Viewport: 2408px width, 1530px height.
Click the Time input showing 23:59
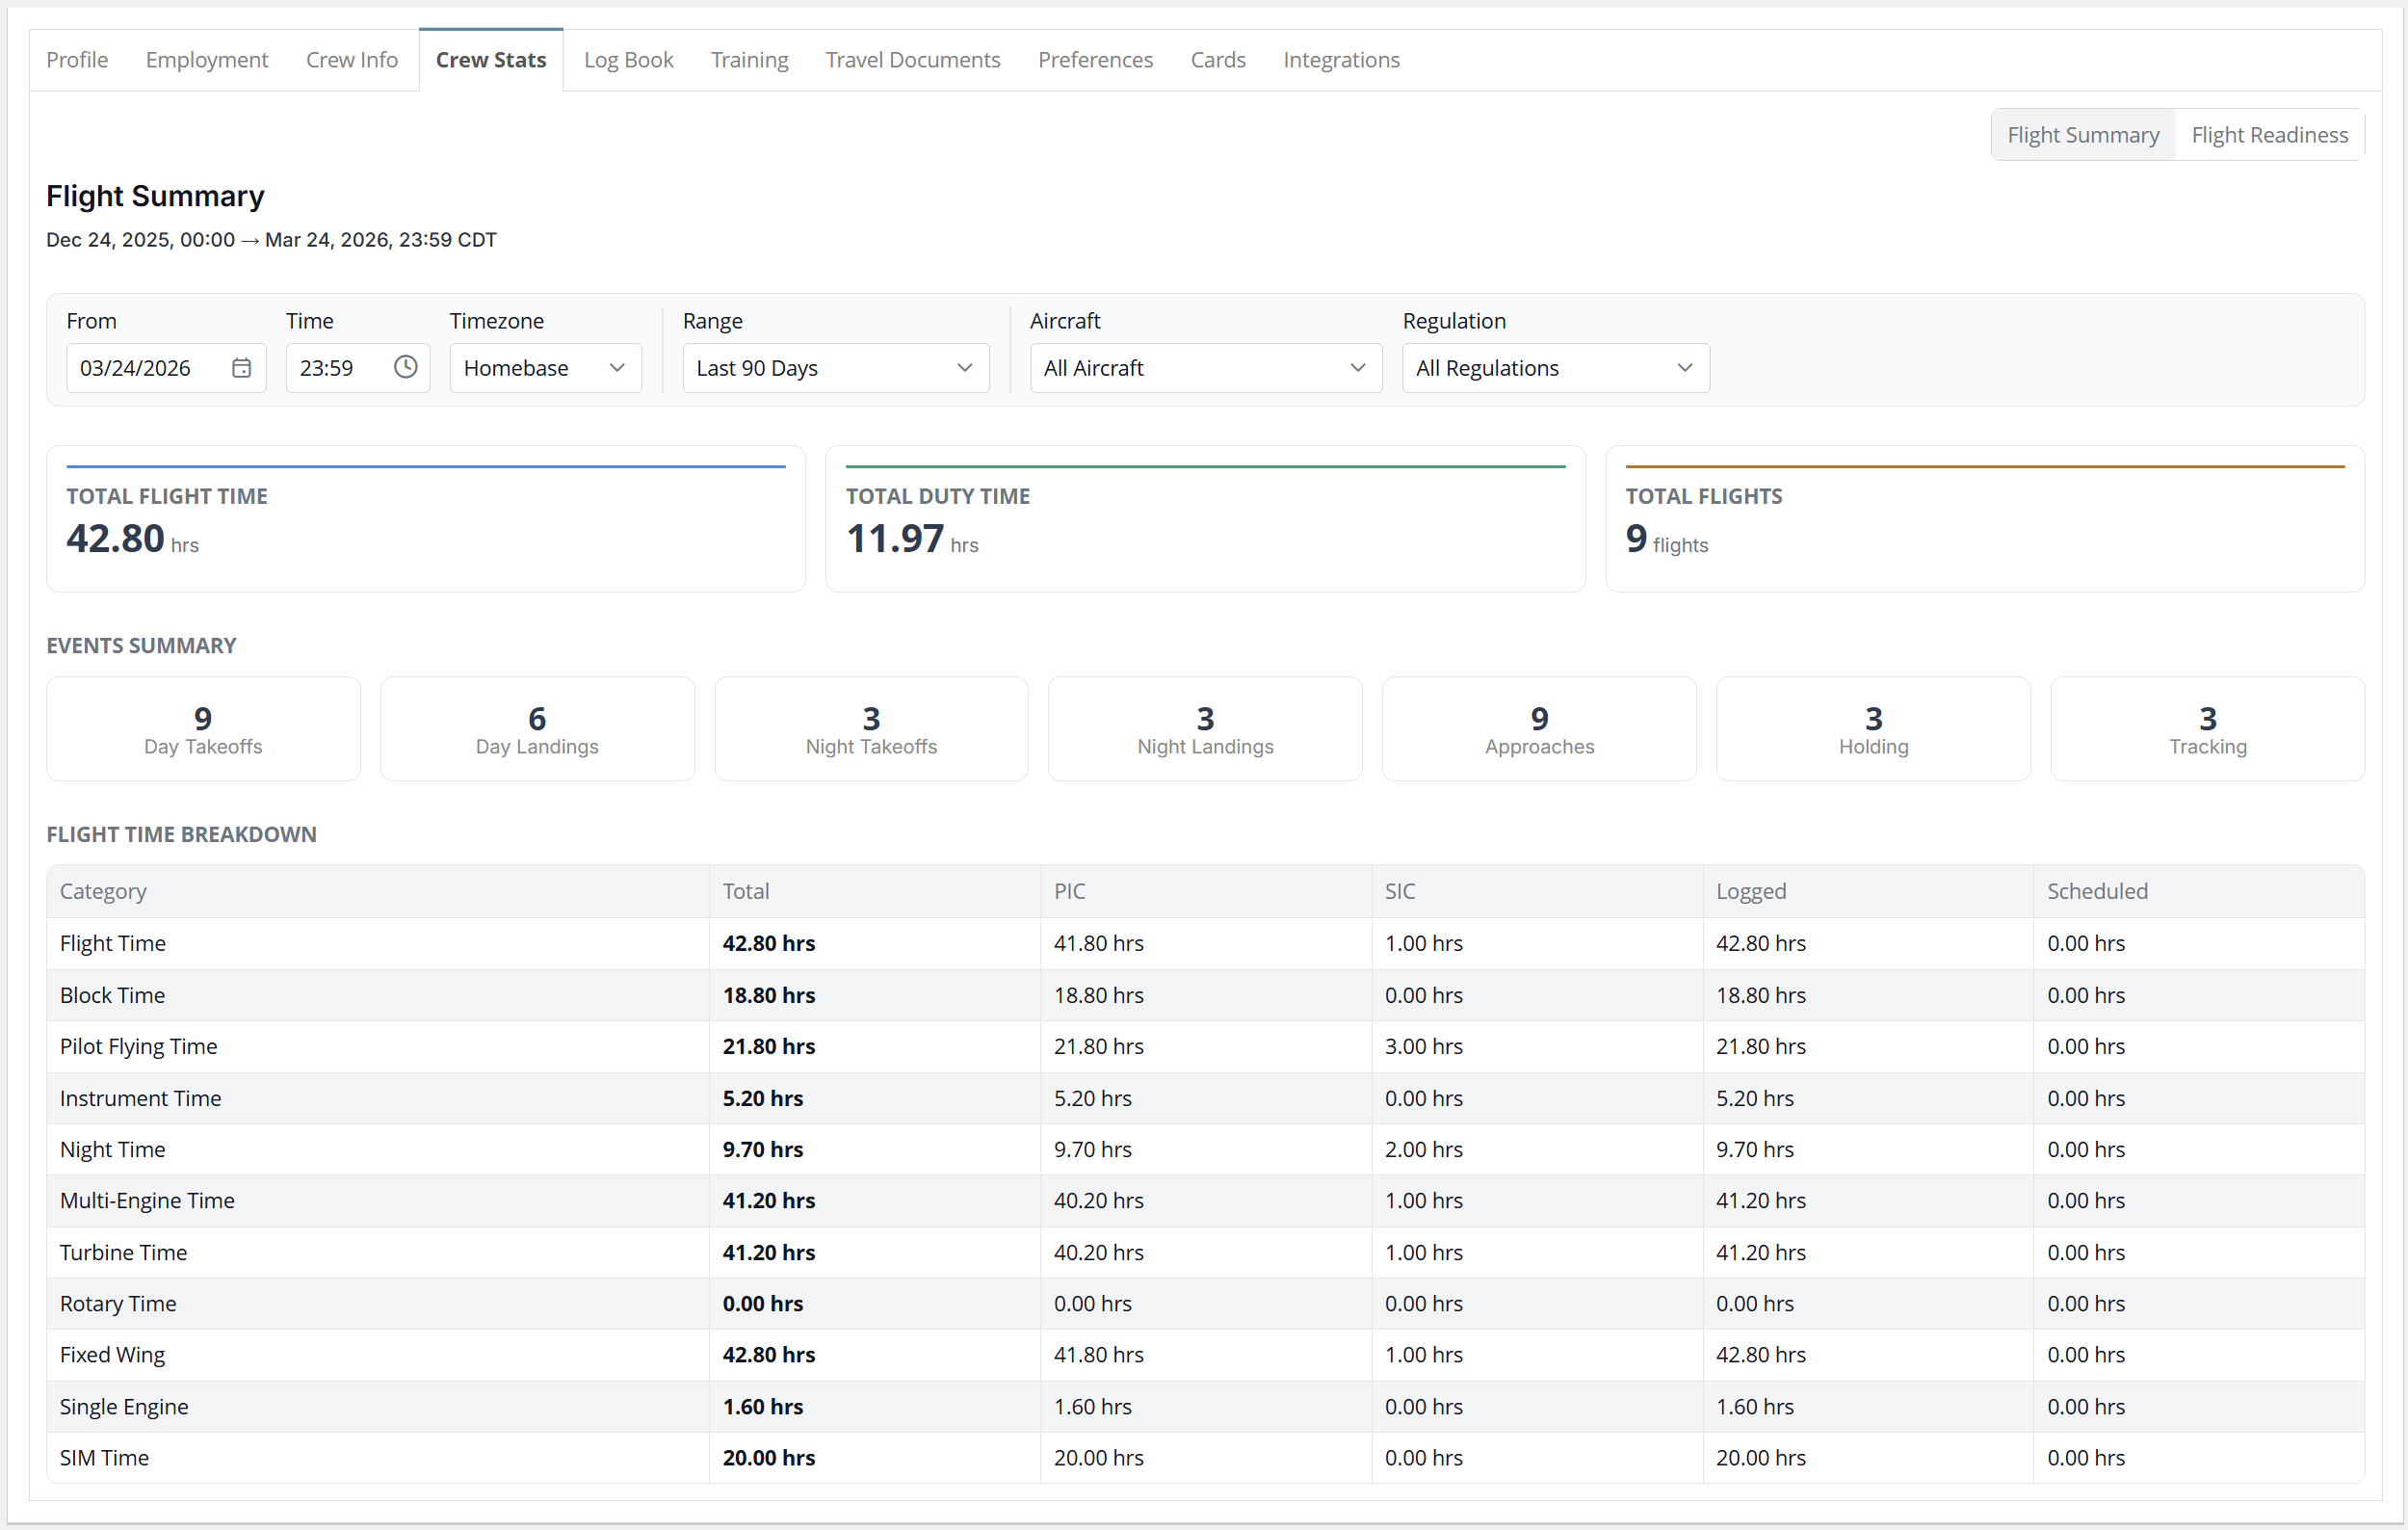(335, 368)
